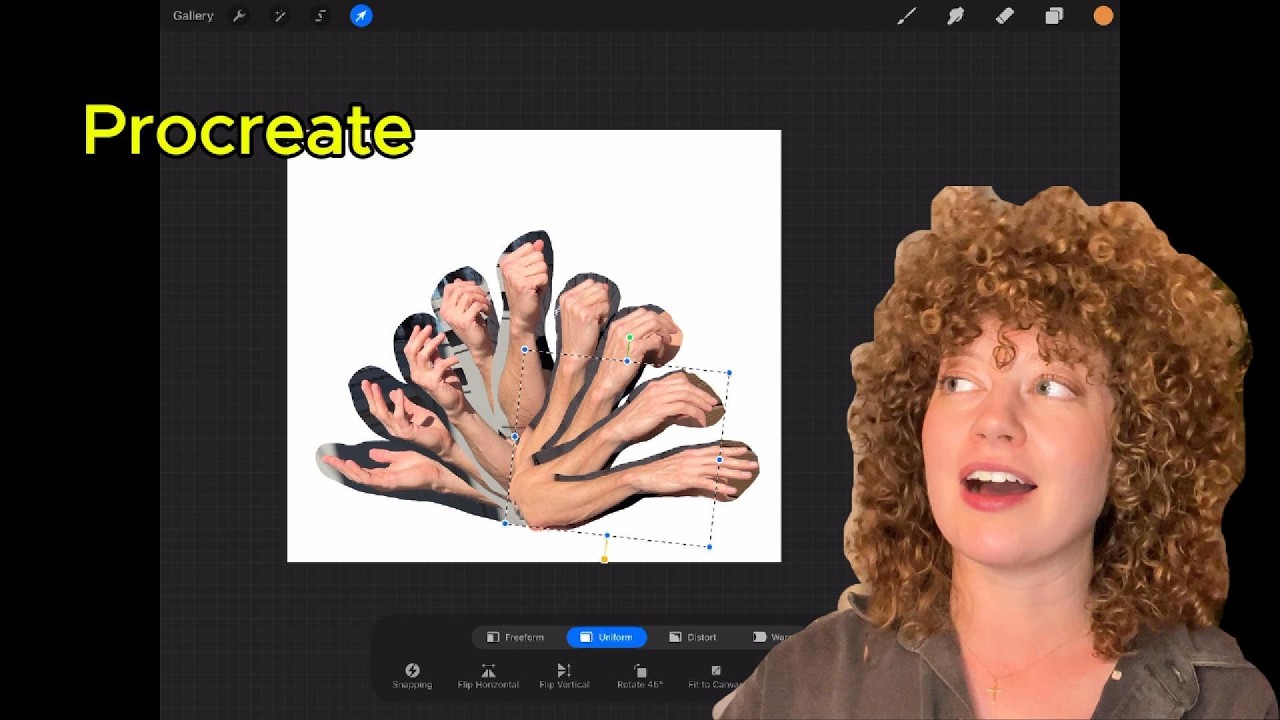Activate the Selection S tool
Image resolution: width=1280 pixels, height=720 pixels.
pyautogui.click(x=320, y=16)
